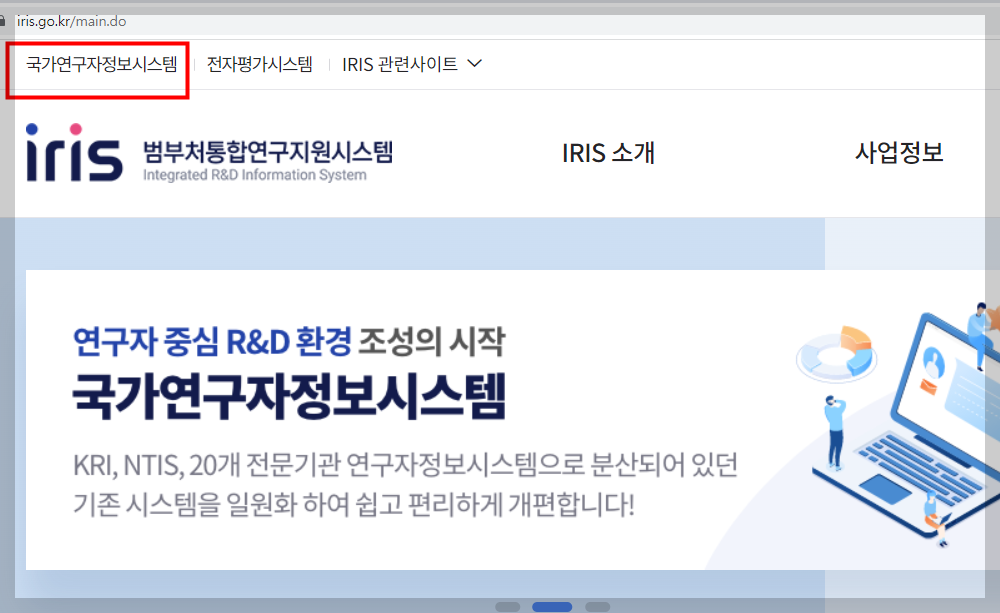Click the chevron next to IRIS 관련사이트
The image size is (1000, 613).
474,63
